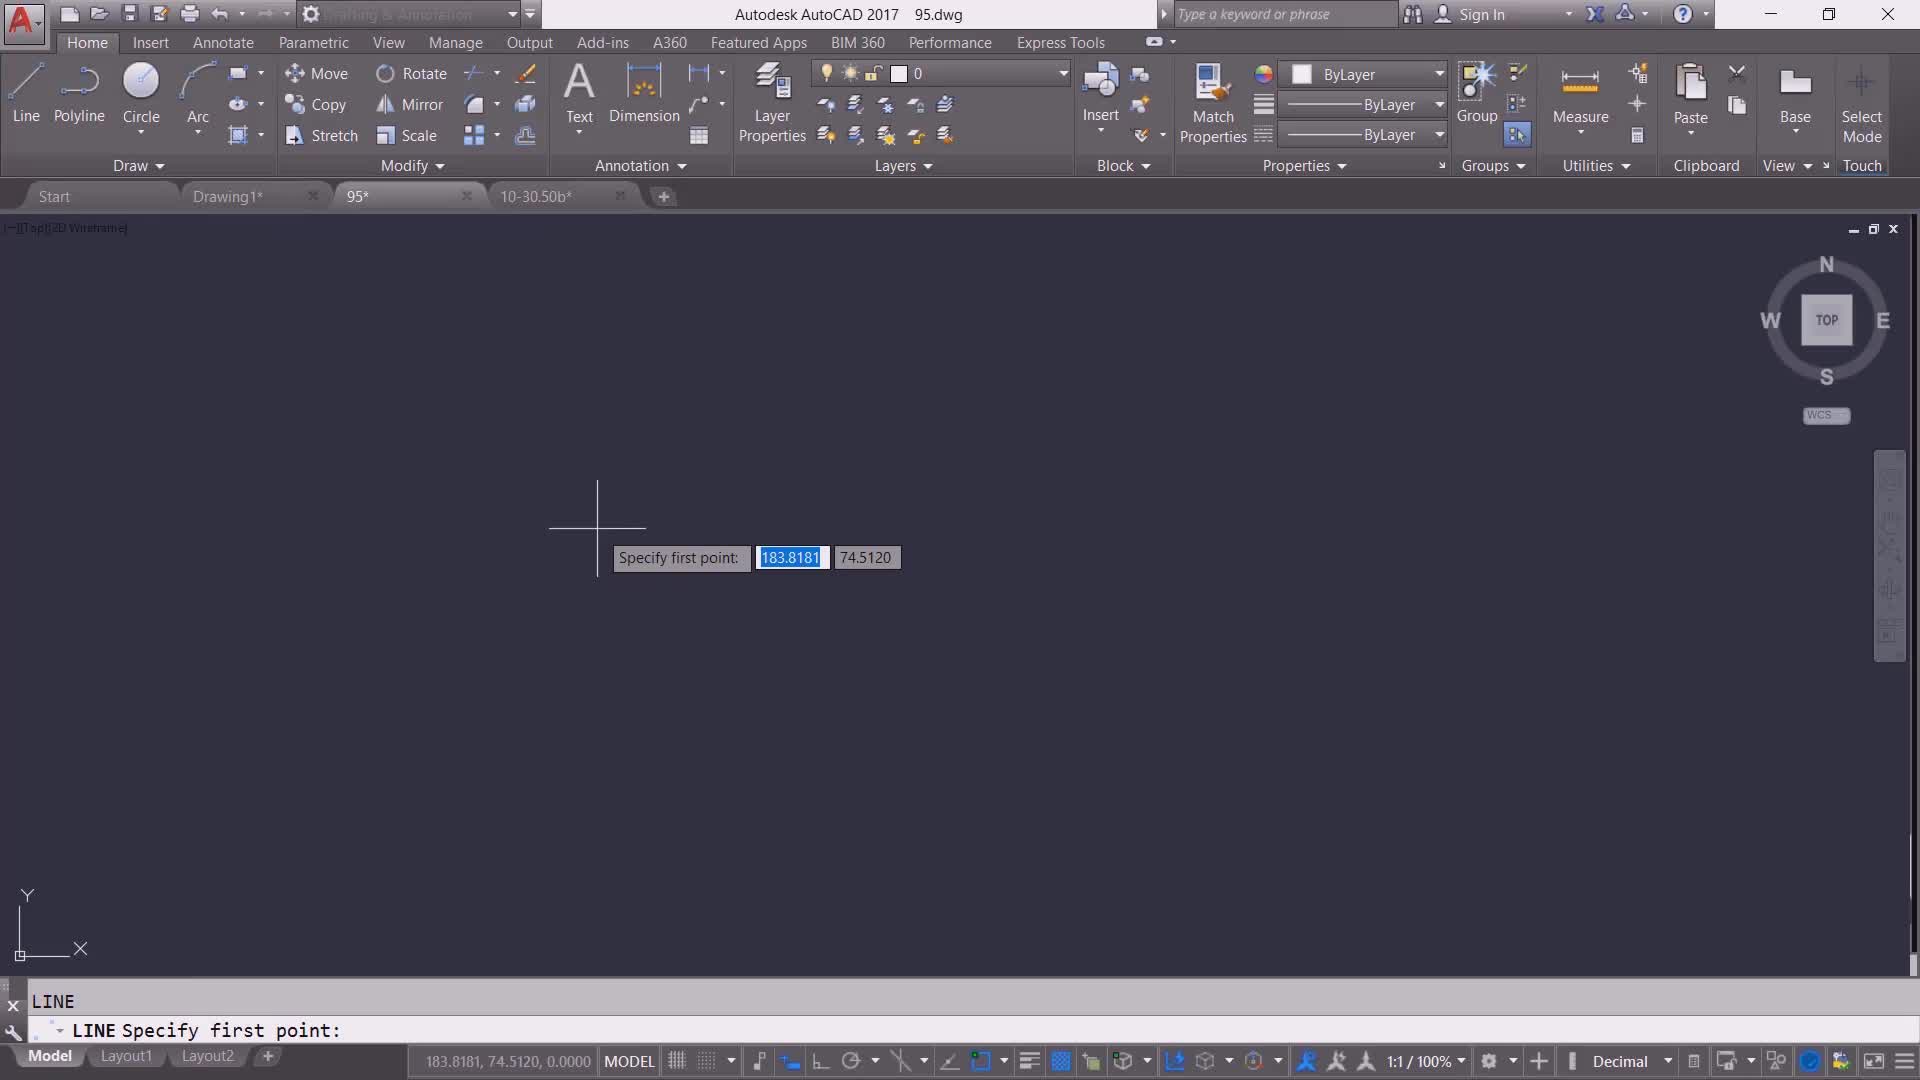Switch to the Drawing1 file tab

[x=228, y=197]
